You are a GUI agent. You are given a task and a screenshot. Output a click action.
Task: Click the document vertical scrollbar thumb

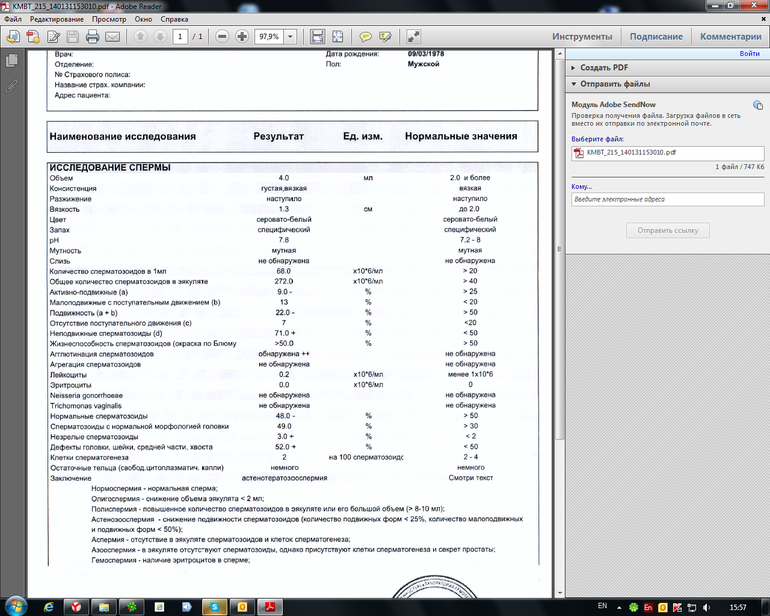[x=559, y=250]
